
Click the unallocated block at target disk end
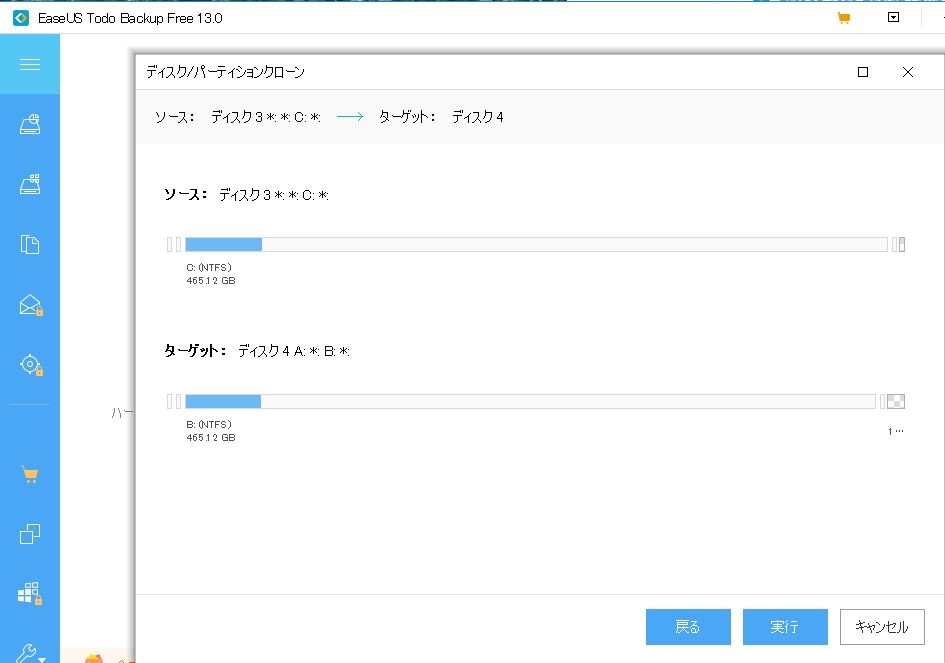[896, 401]
